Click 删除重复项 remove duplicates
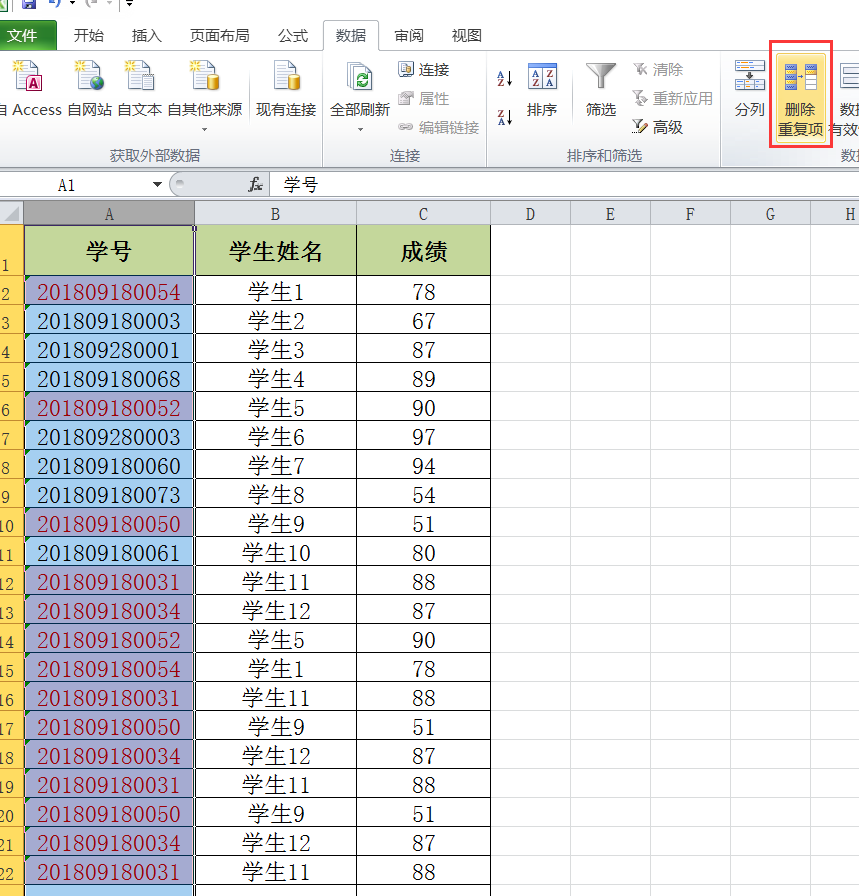Screen dimensions: 859x896 coord(800,98)
